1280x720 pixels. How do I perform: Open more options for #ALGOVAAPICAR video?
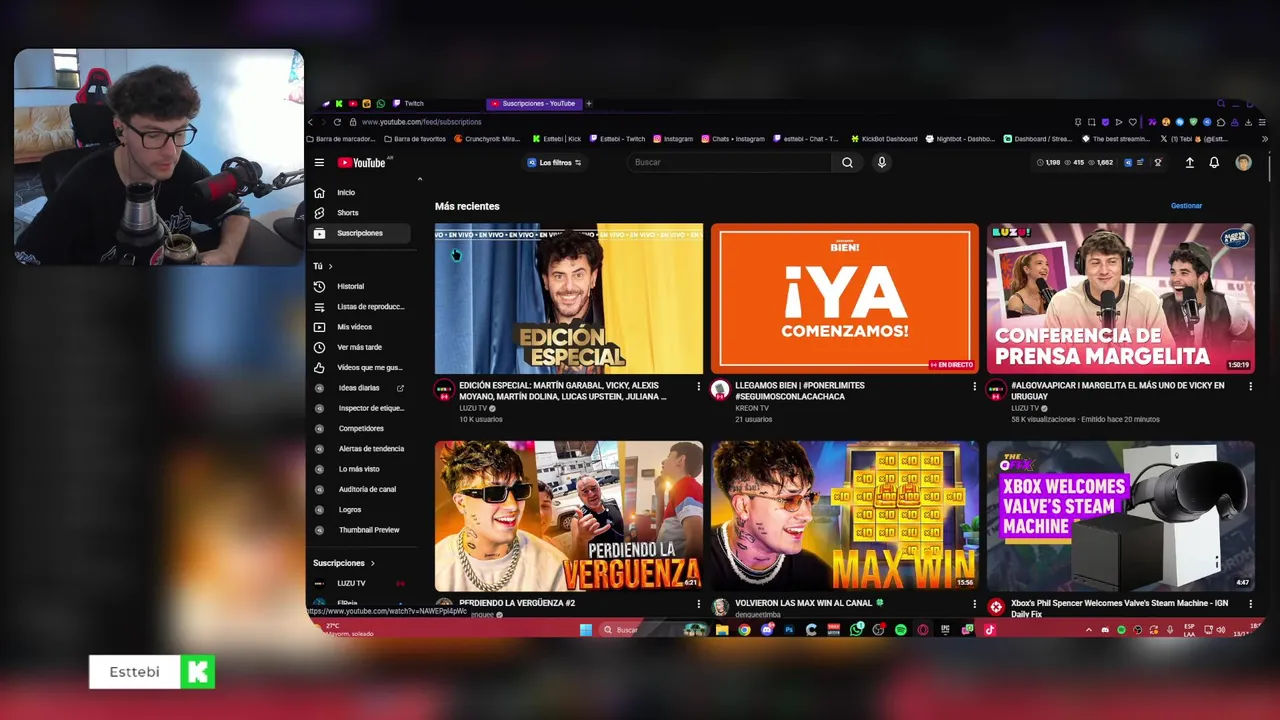click(1250, 386)
